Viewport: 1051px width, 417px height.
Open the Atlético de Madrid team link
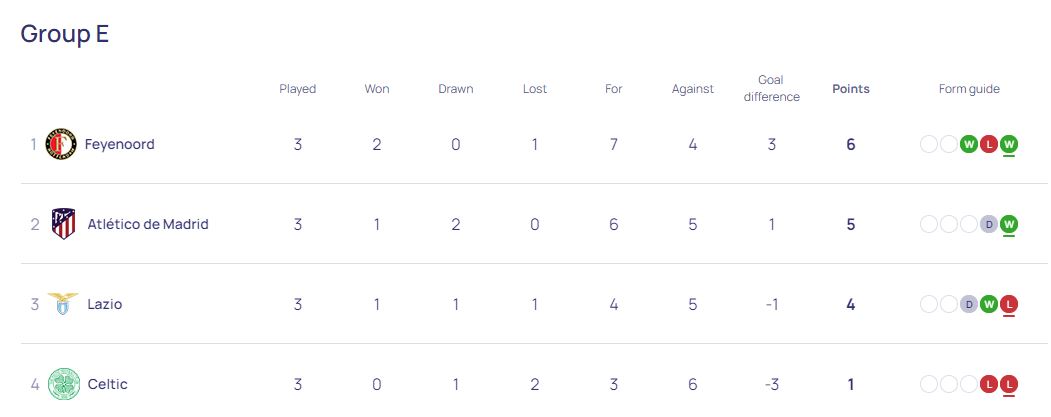[x=147, y=224]
